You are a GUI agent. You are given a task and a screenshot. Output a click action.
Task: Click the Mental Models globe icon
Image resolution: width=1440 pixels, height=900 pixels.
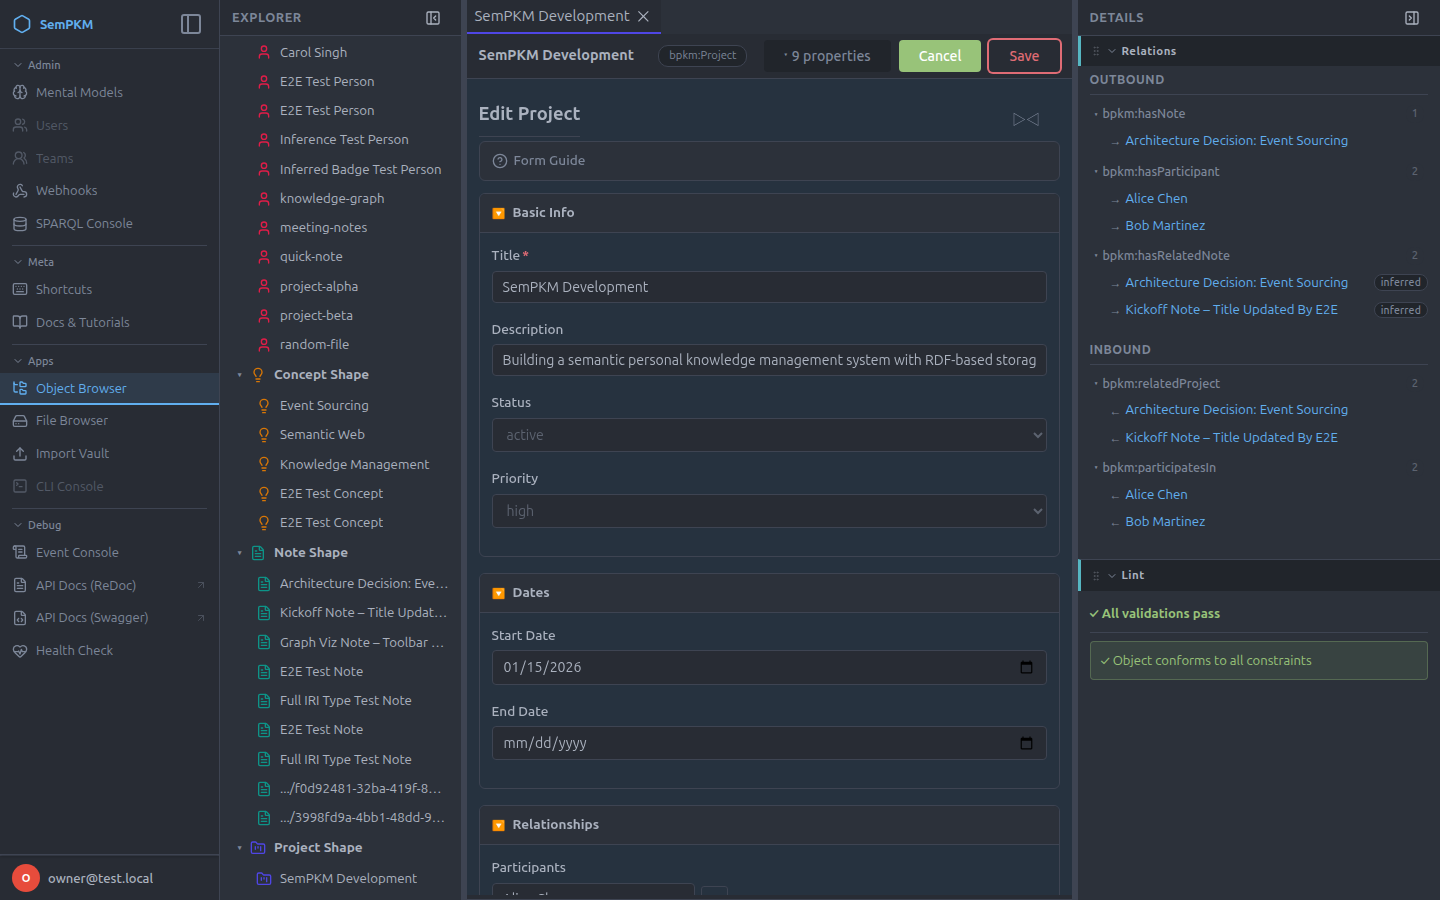(20, 92)
